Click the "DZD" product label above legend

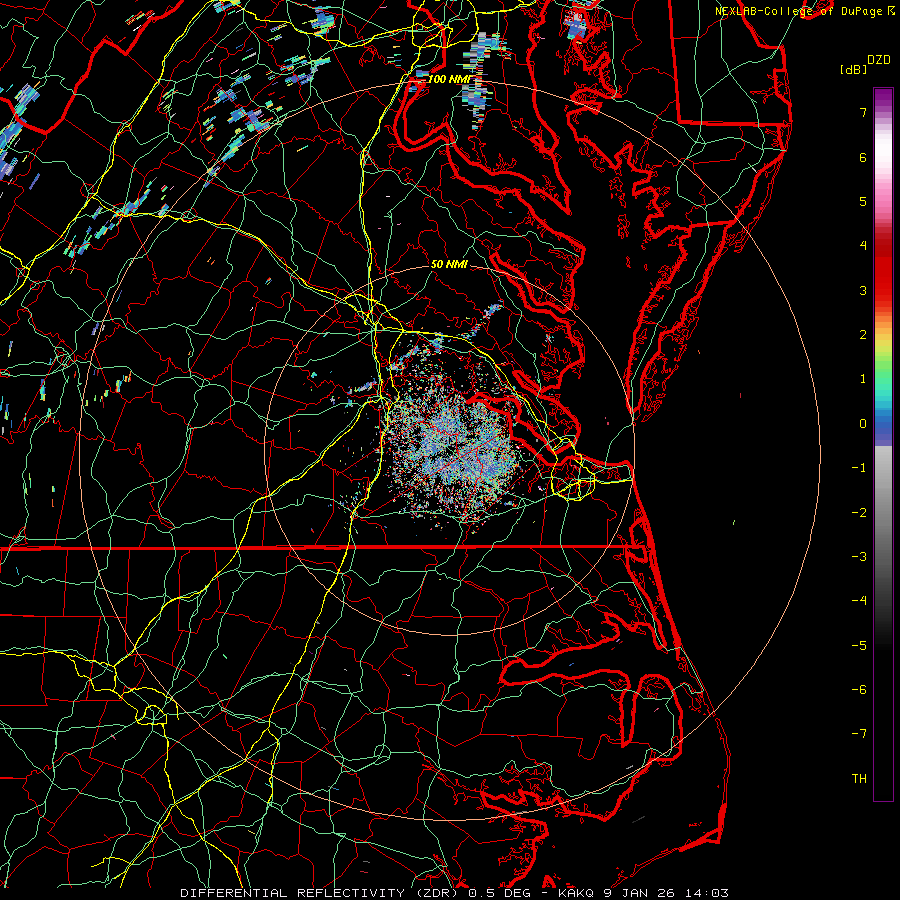pos(879,60)
